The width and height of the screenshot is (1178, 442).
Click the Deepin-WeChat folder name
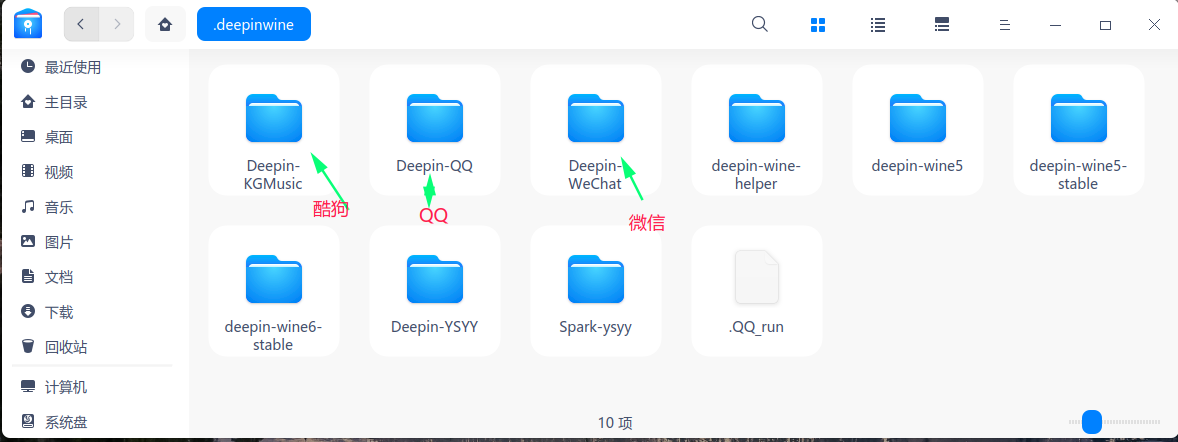click(596, 174)
